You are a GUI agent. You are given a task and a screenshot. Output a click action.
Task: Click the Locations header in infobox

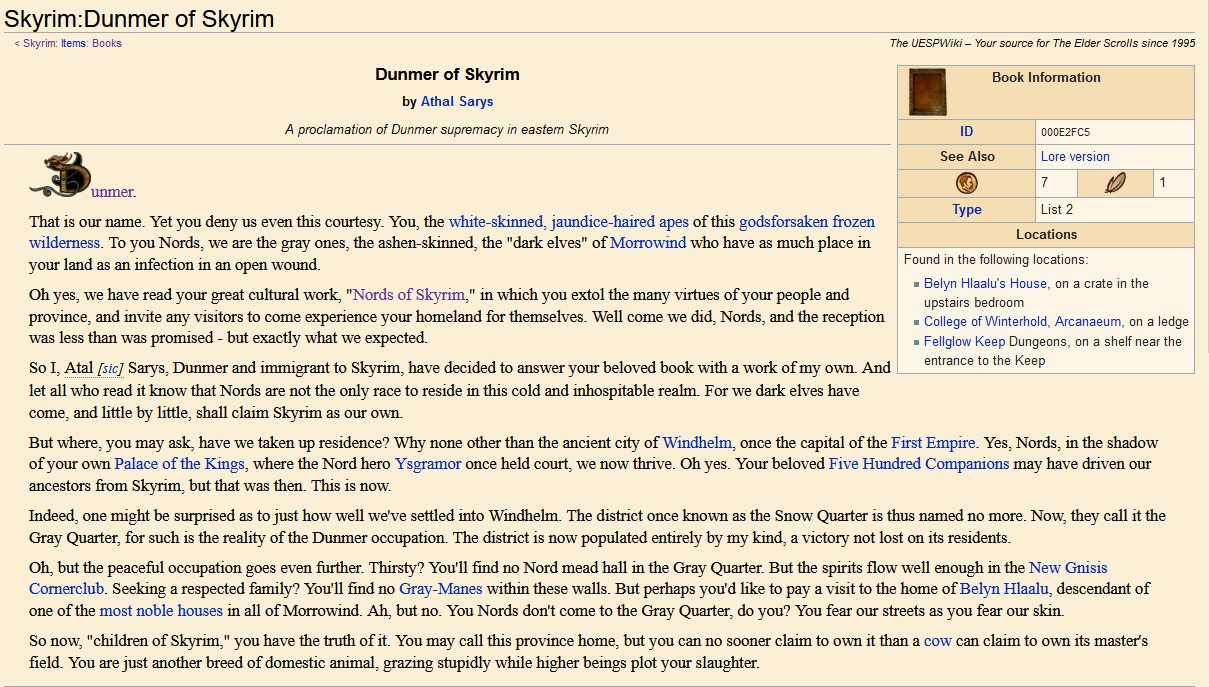click(1046, 235)
